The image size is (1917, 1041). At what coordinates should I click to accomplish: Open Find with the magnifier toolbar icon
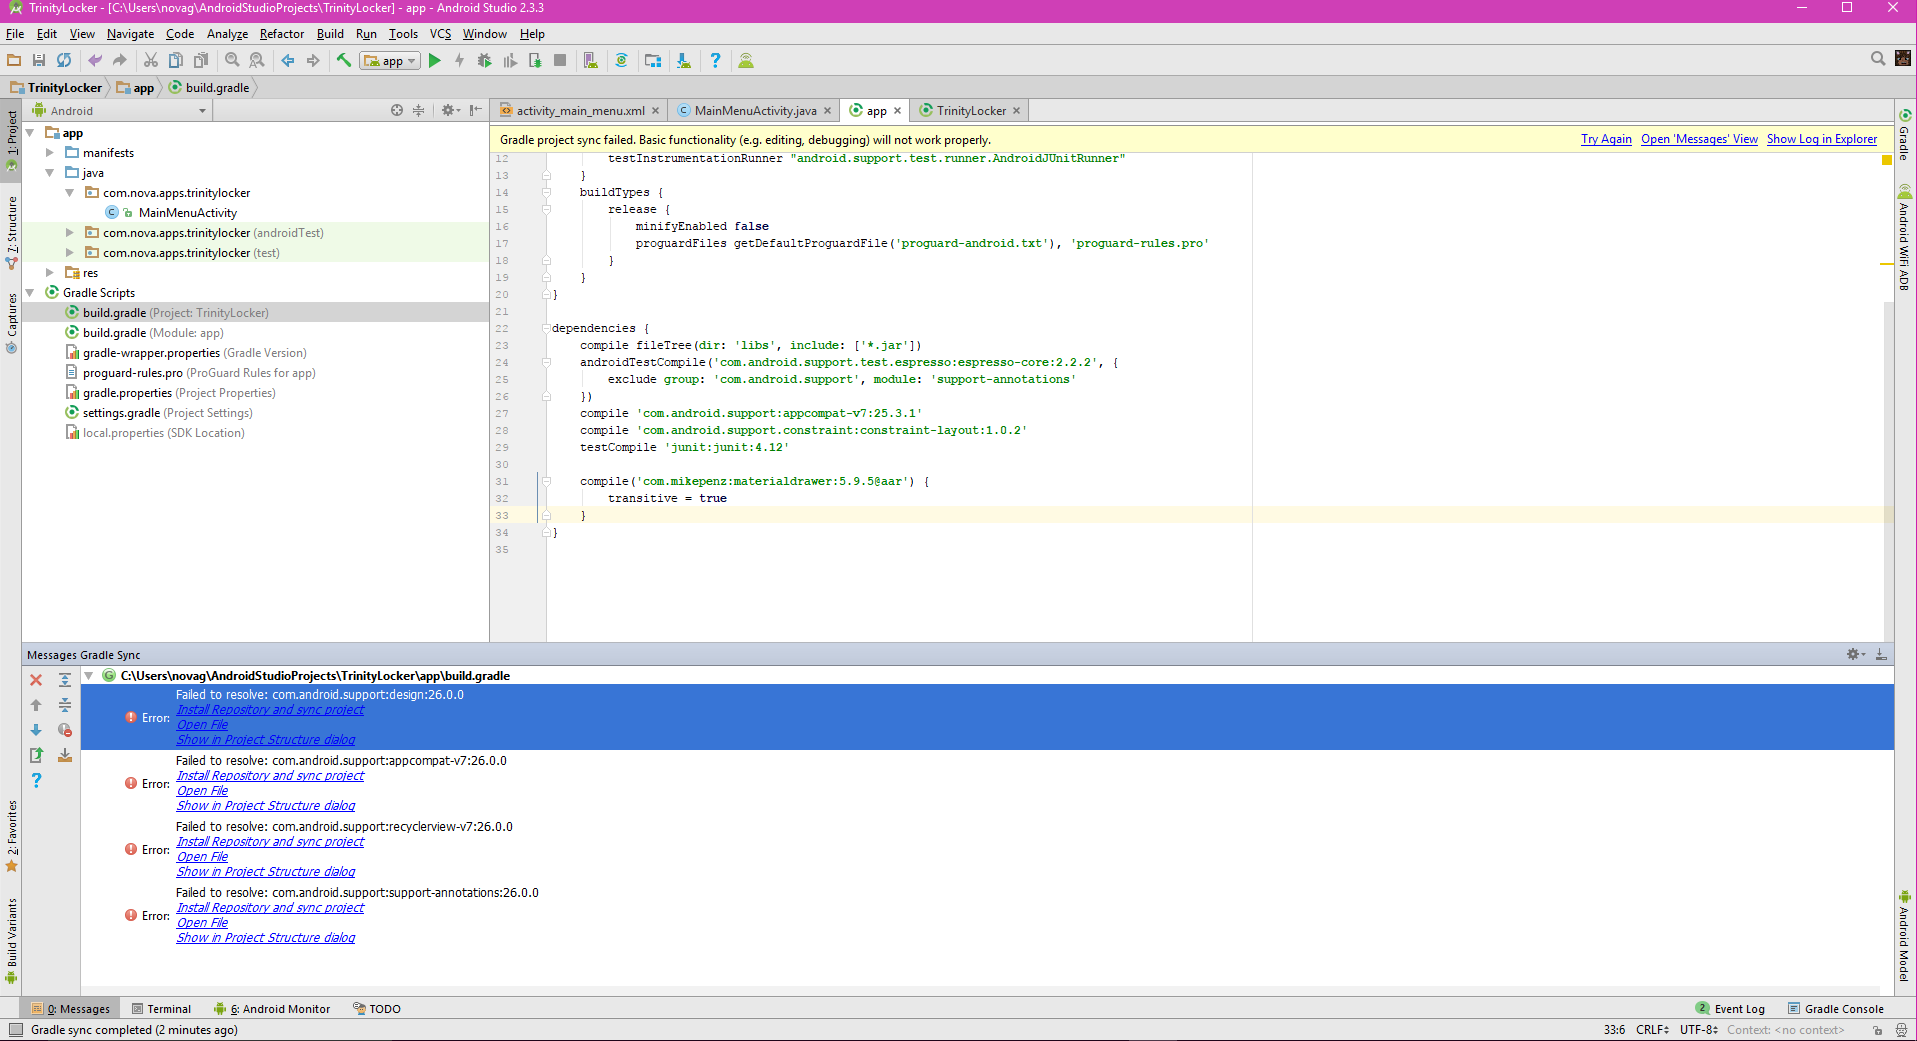[x=232, y=61]
